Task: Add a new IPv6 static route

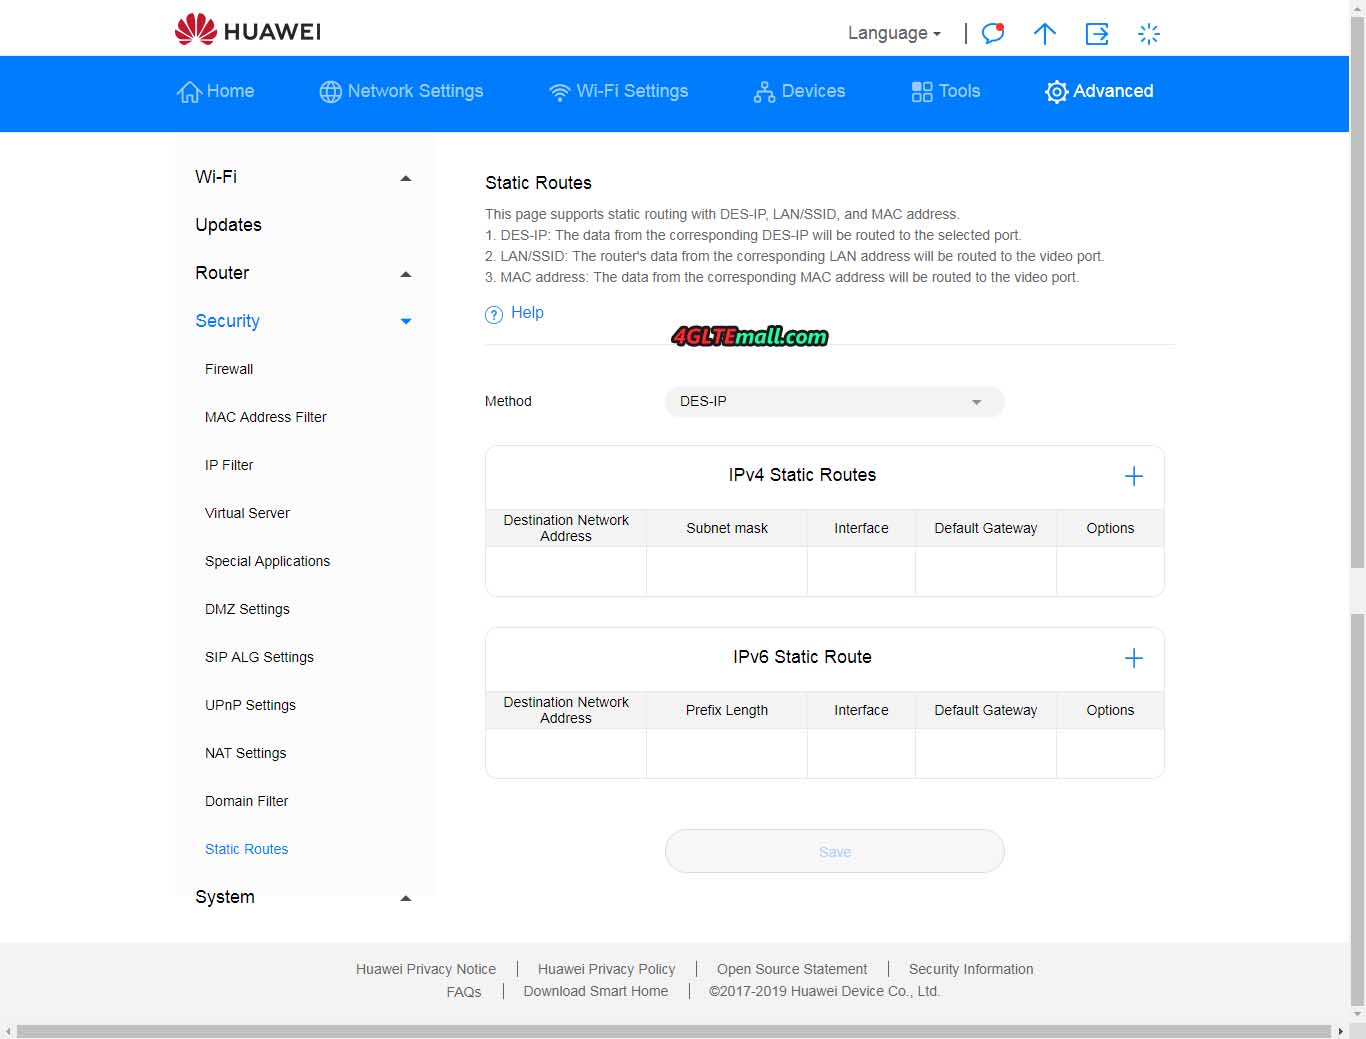Action: click(1133, 658)
